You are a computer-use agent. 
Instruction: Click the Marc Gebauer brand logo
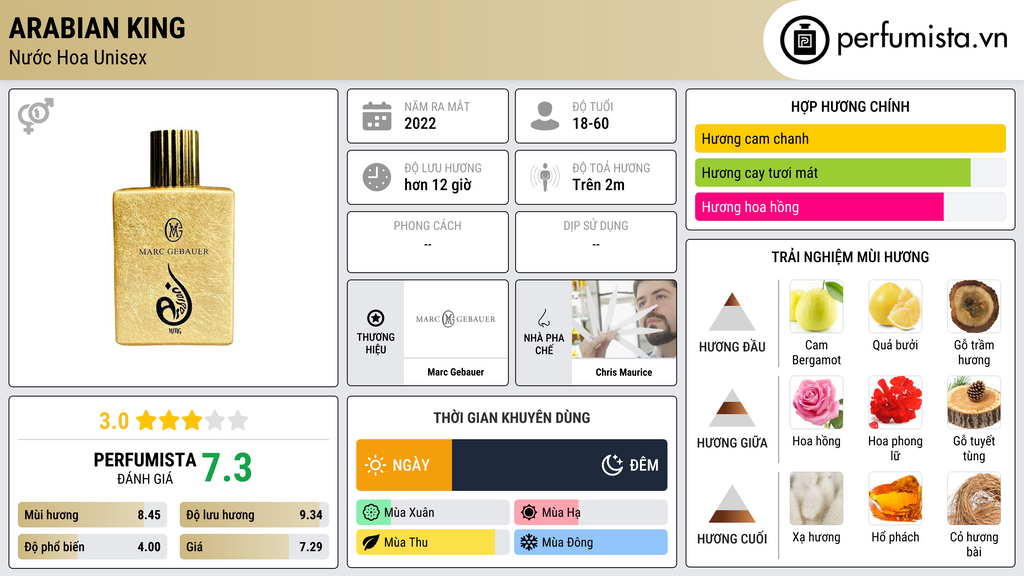[x=456, y=319]
